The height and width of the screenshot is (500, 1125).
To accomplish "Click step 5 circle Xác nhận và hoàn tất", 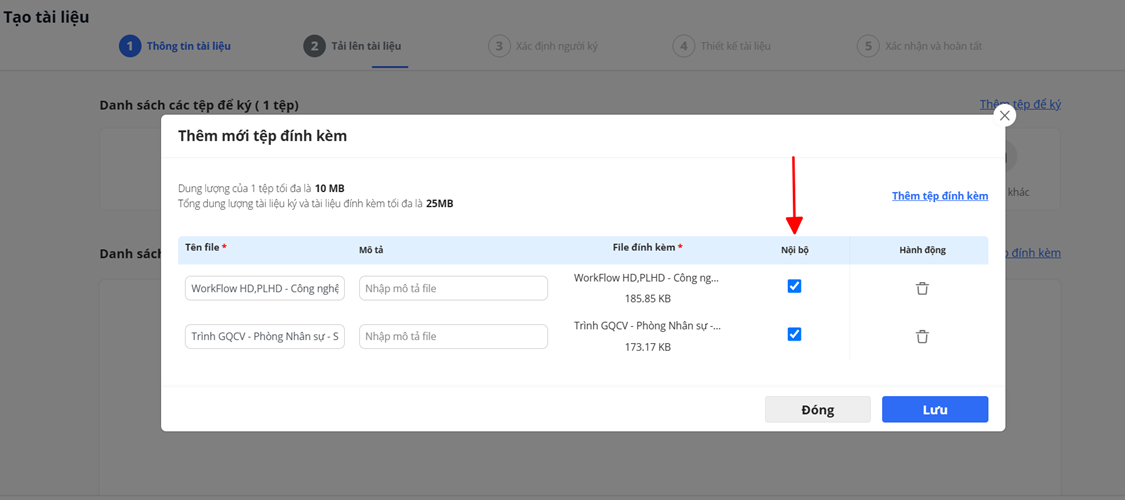I will coord(868,46).
